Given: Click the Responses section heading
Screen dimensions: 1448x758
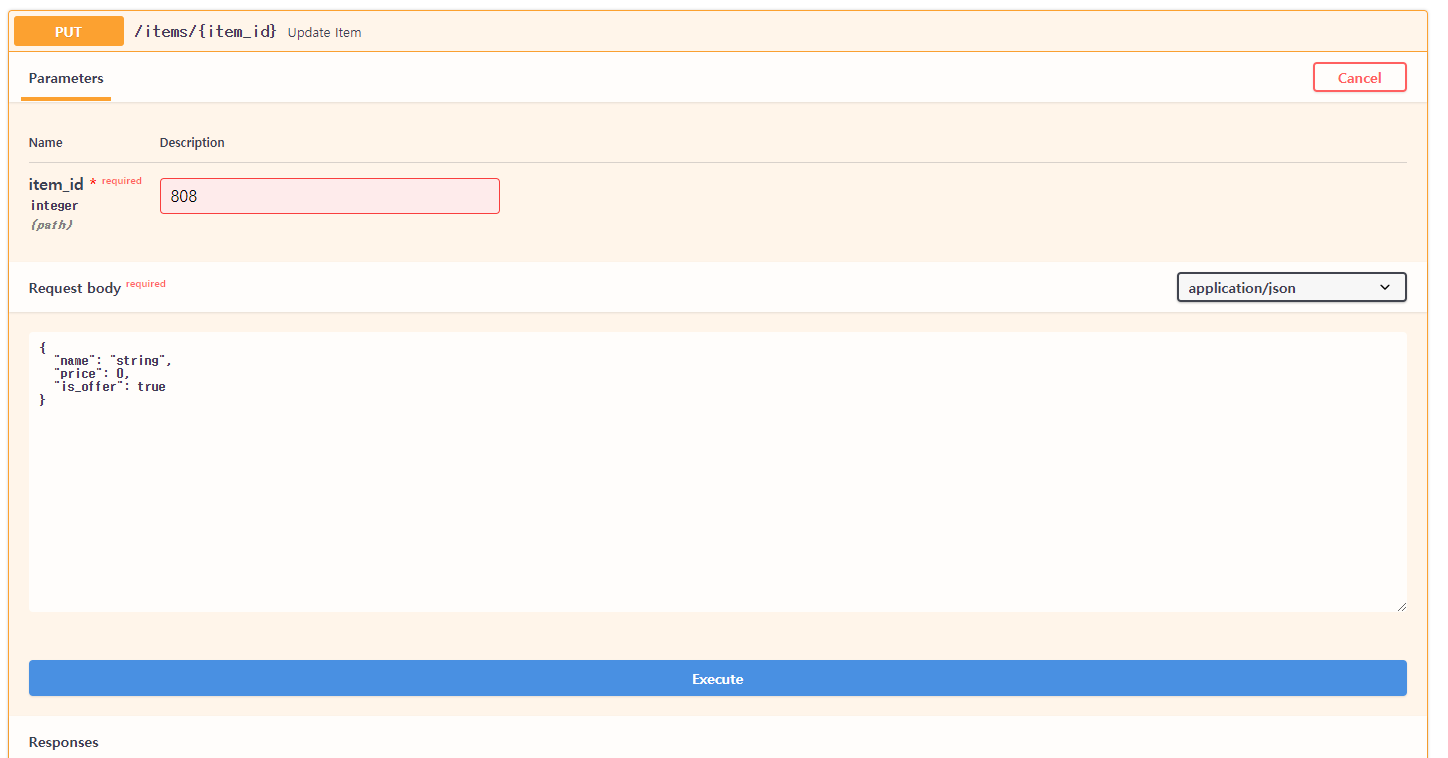Looking at the screenshot, I should click(64, 742).
